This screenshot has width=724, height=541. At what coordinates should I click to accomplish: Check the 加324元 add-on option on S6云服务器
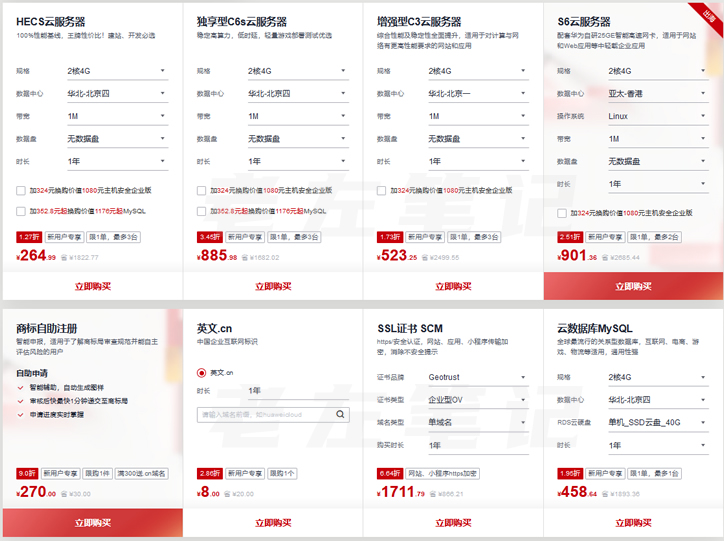[x=563, y=213]
